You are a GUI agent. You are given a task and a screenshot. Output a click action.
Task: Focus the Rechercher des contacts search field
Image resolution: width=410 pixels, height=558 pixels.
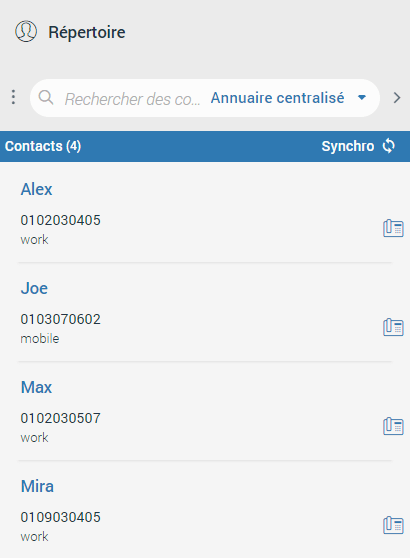point(132,99)
